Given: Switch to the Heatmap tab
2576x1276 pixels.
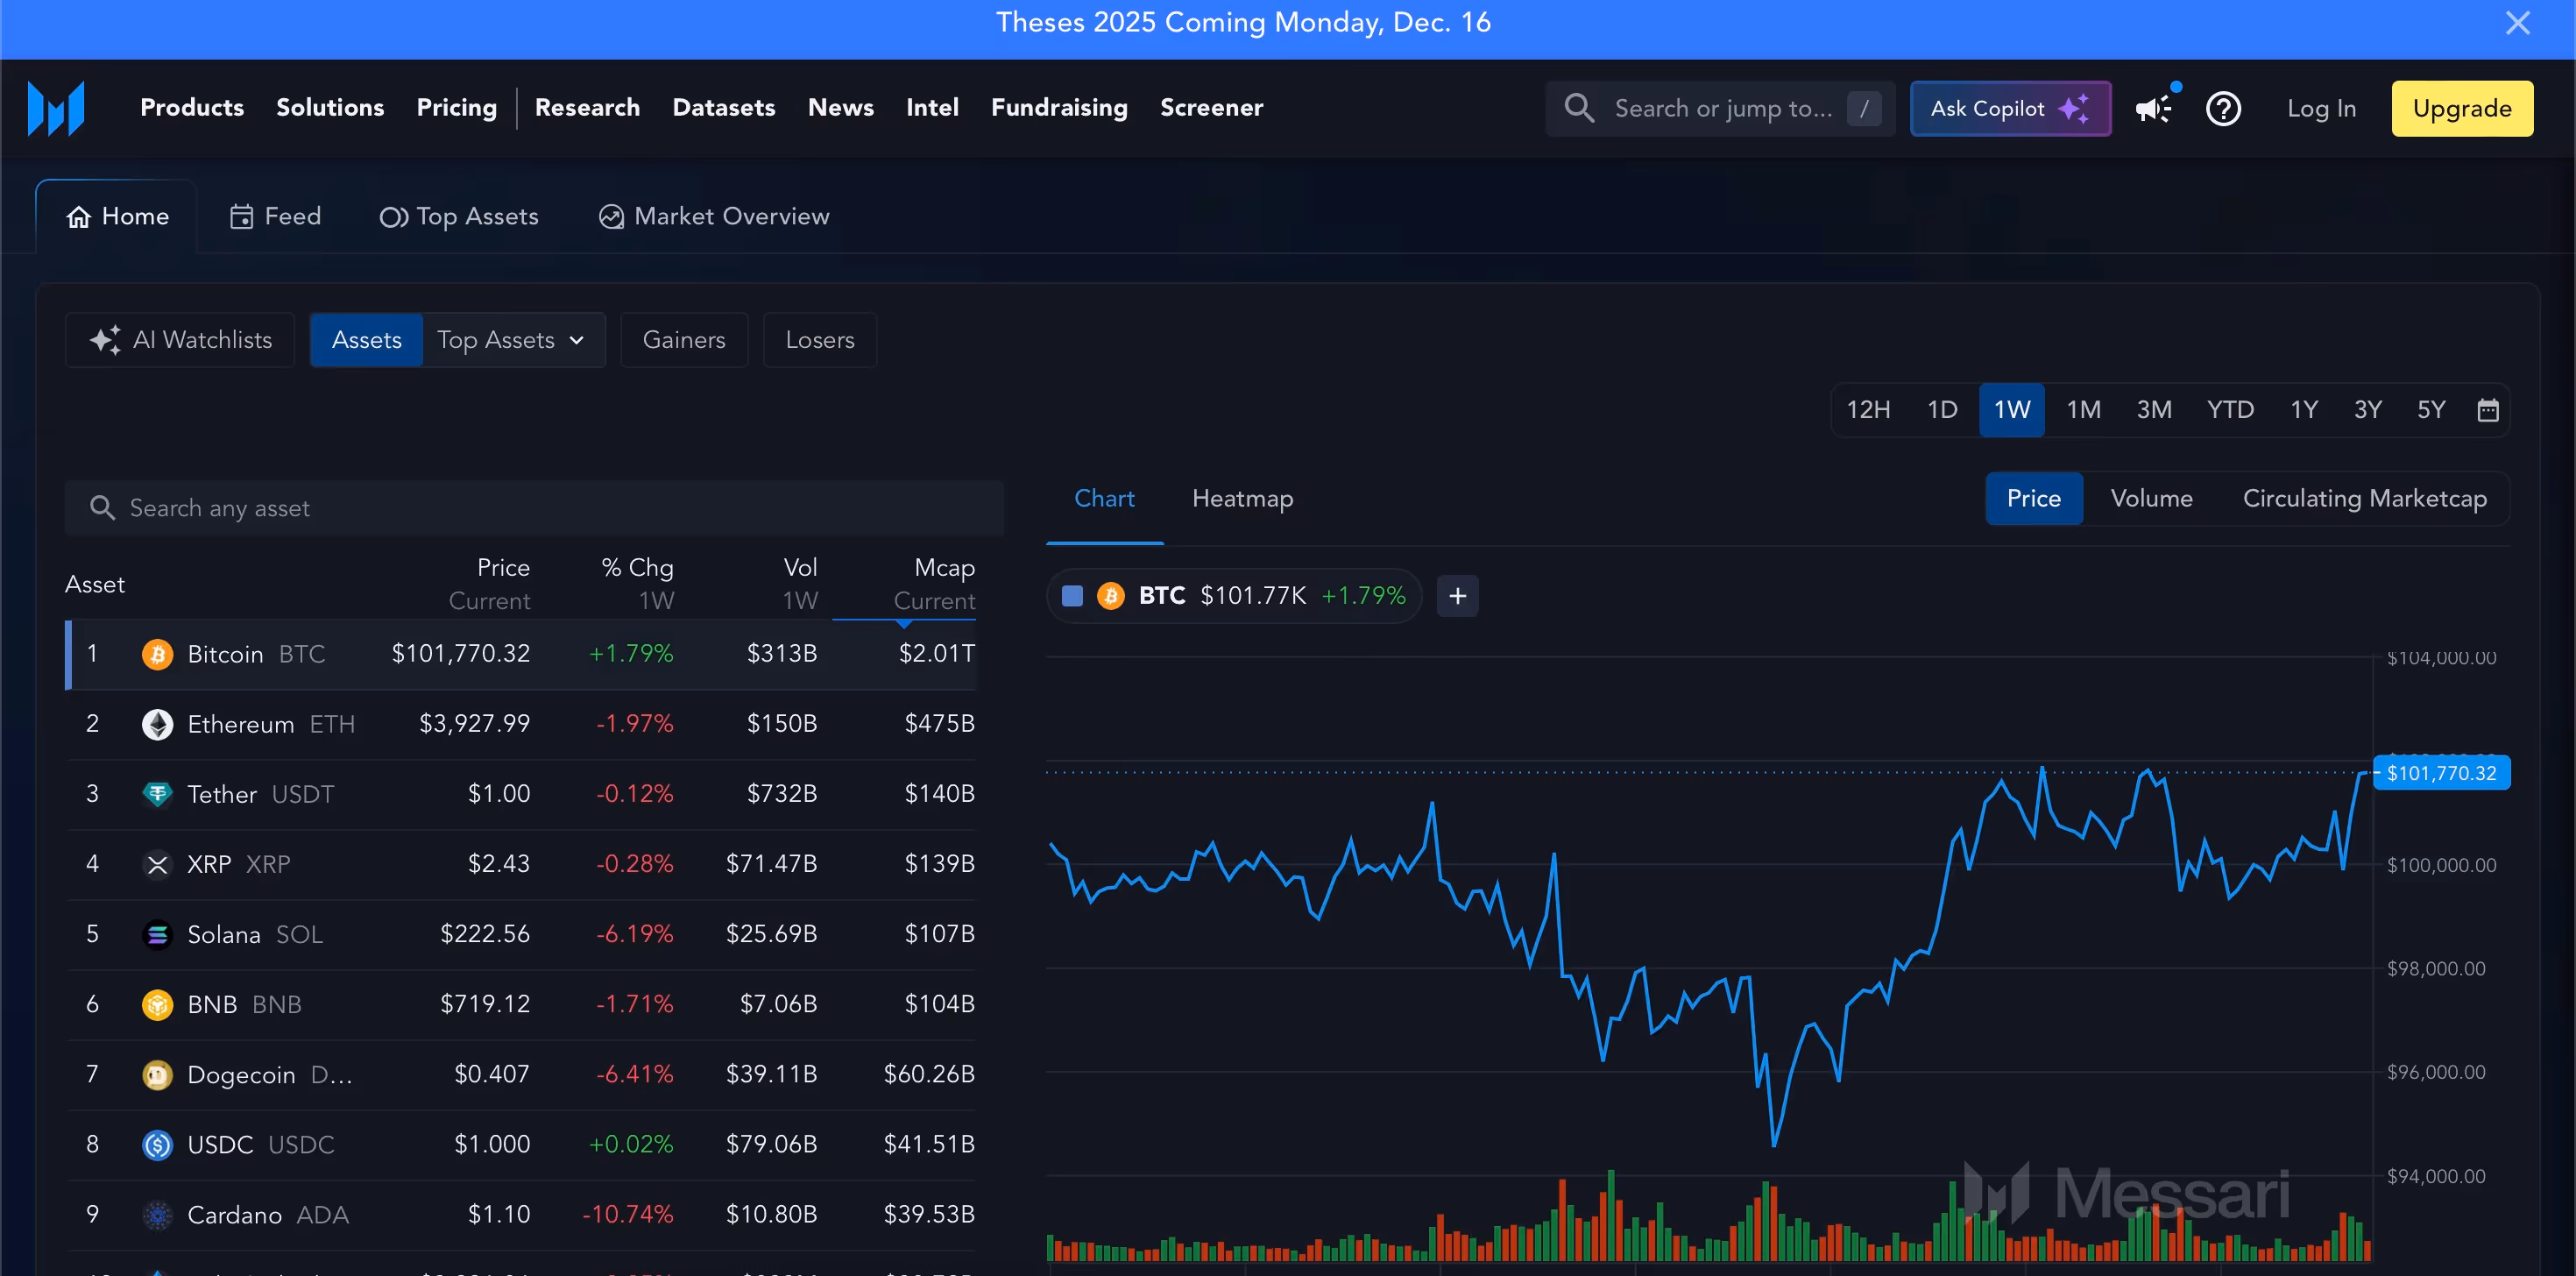Looking at the screenshot, I should point(1242,499).
